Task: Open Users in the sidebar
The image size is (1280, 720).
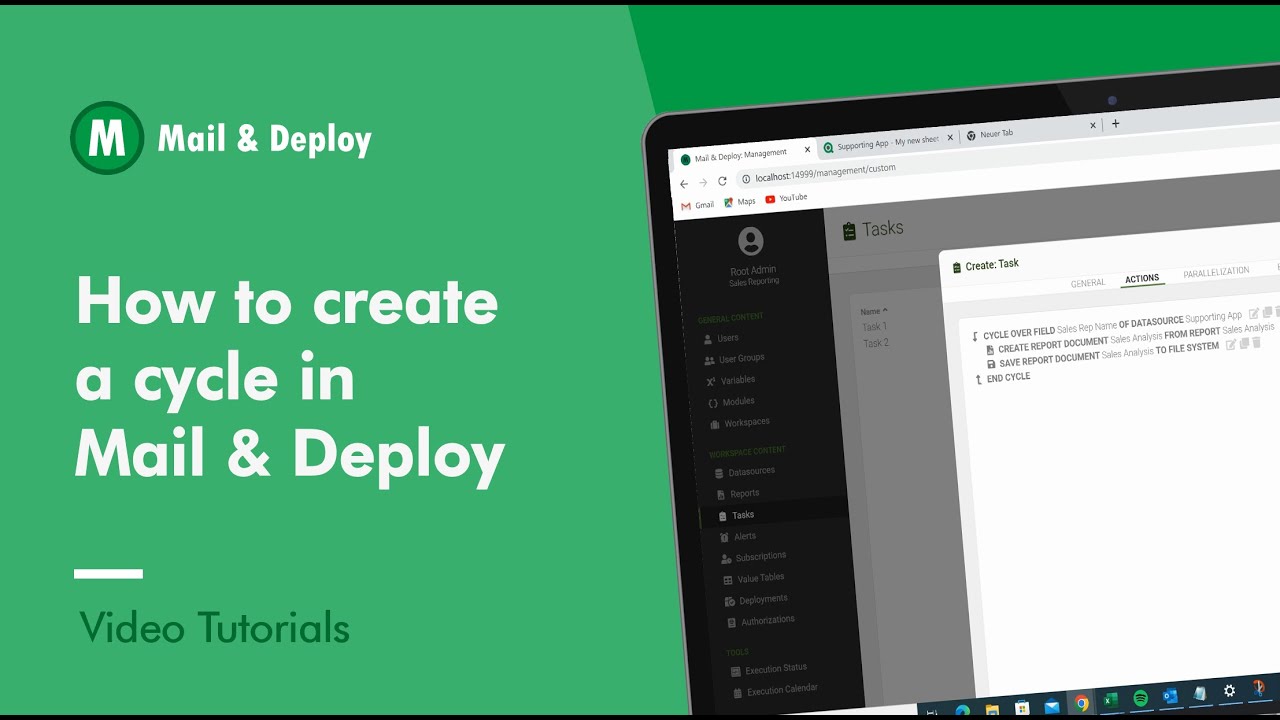Action: pos(720,338)
